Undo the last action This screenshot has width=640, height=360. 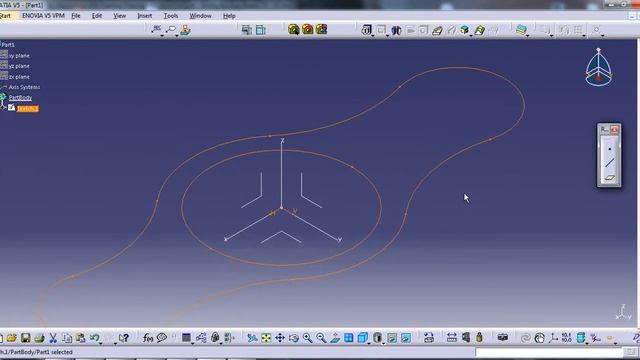[x=94, y=338]
